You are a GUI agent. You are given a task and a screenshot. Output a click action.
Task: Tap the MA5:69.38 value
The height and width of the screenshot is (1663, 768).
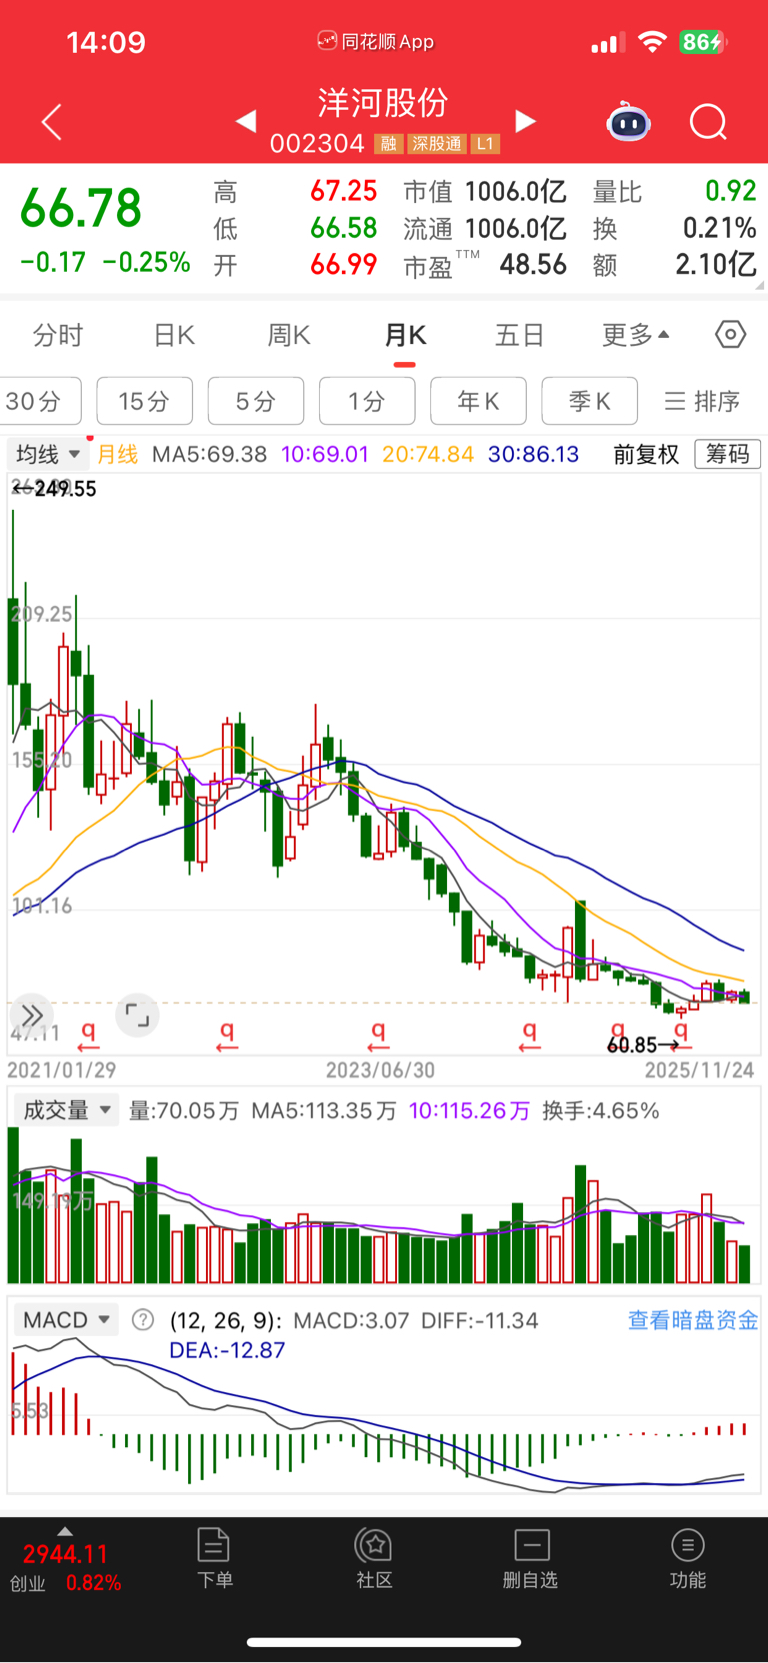[210, 455]
